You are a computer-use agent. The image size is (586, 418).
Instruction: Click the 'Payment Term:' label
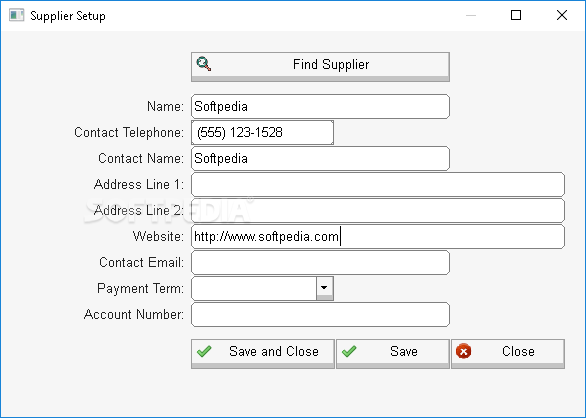coord(140,289)
